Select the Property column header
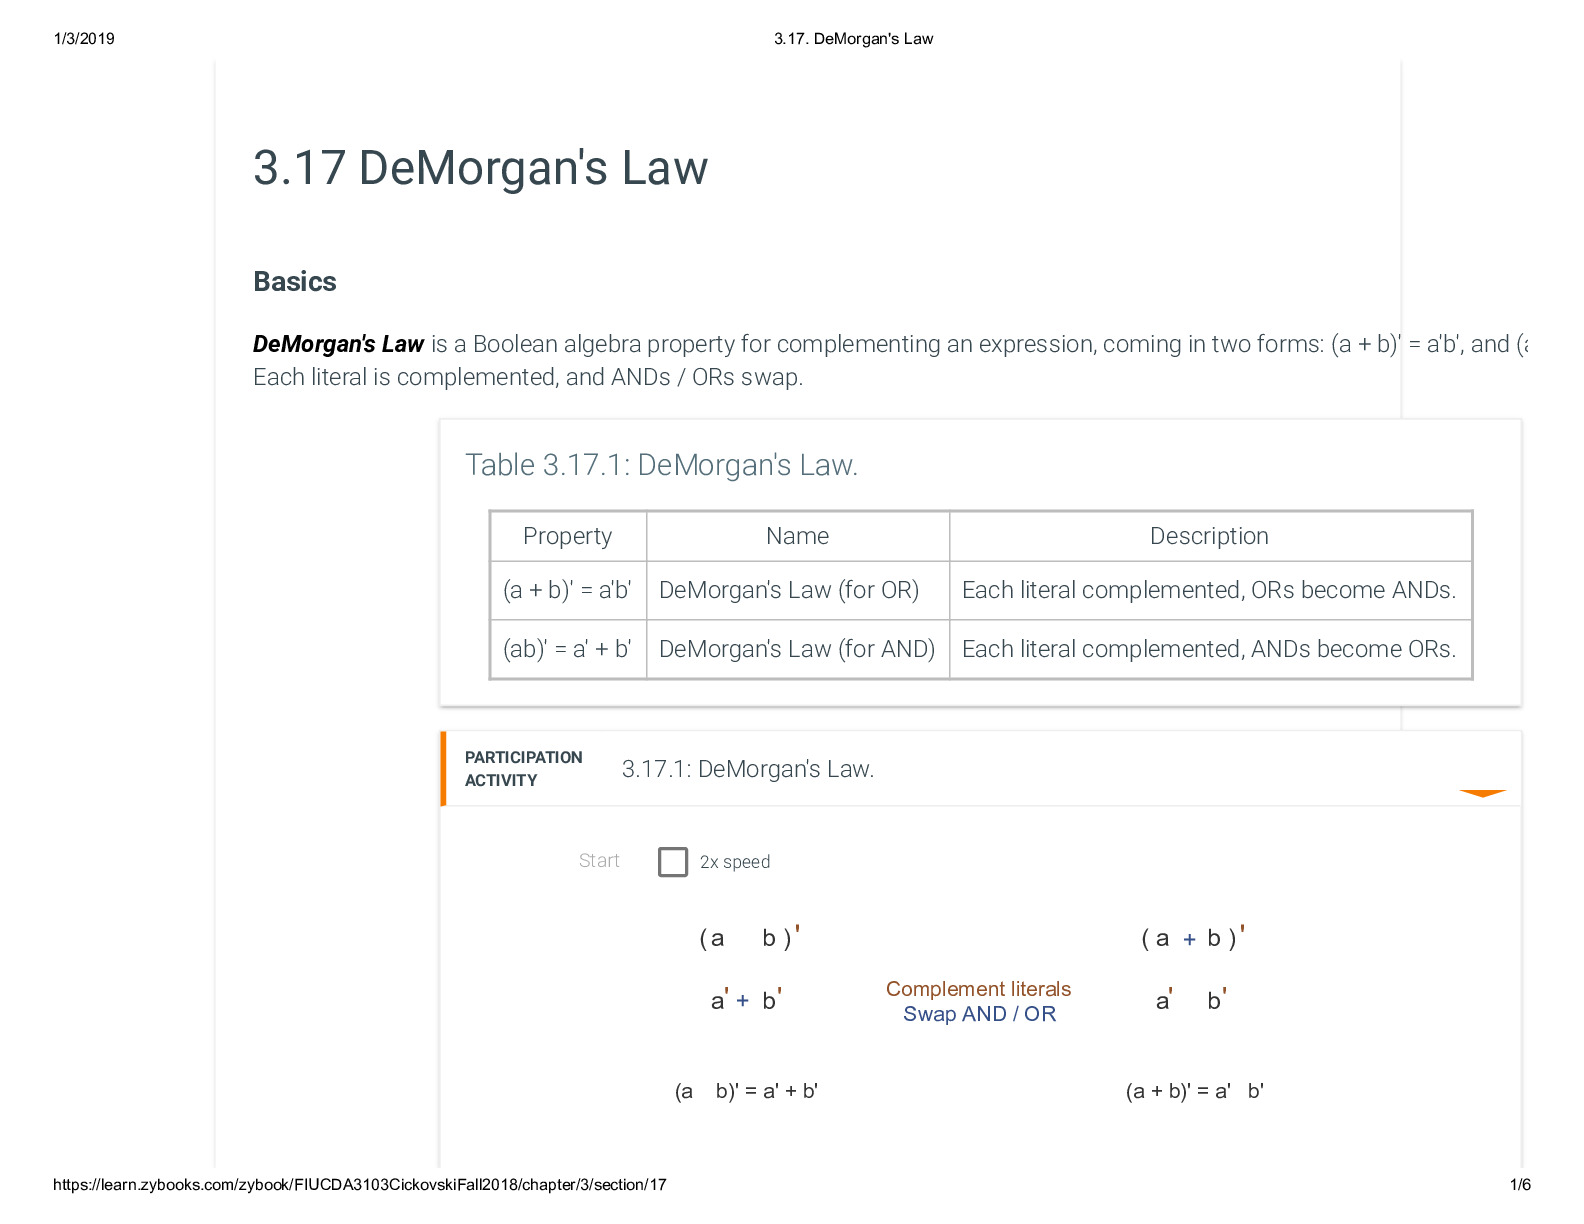The width and height of the screenshot is (1584, 1224). [x=568, y=536]
